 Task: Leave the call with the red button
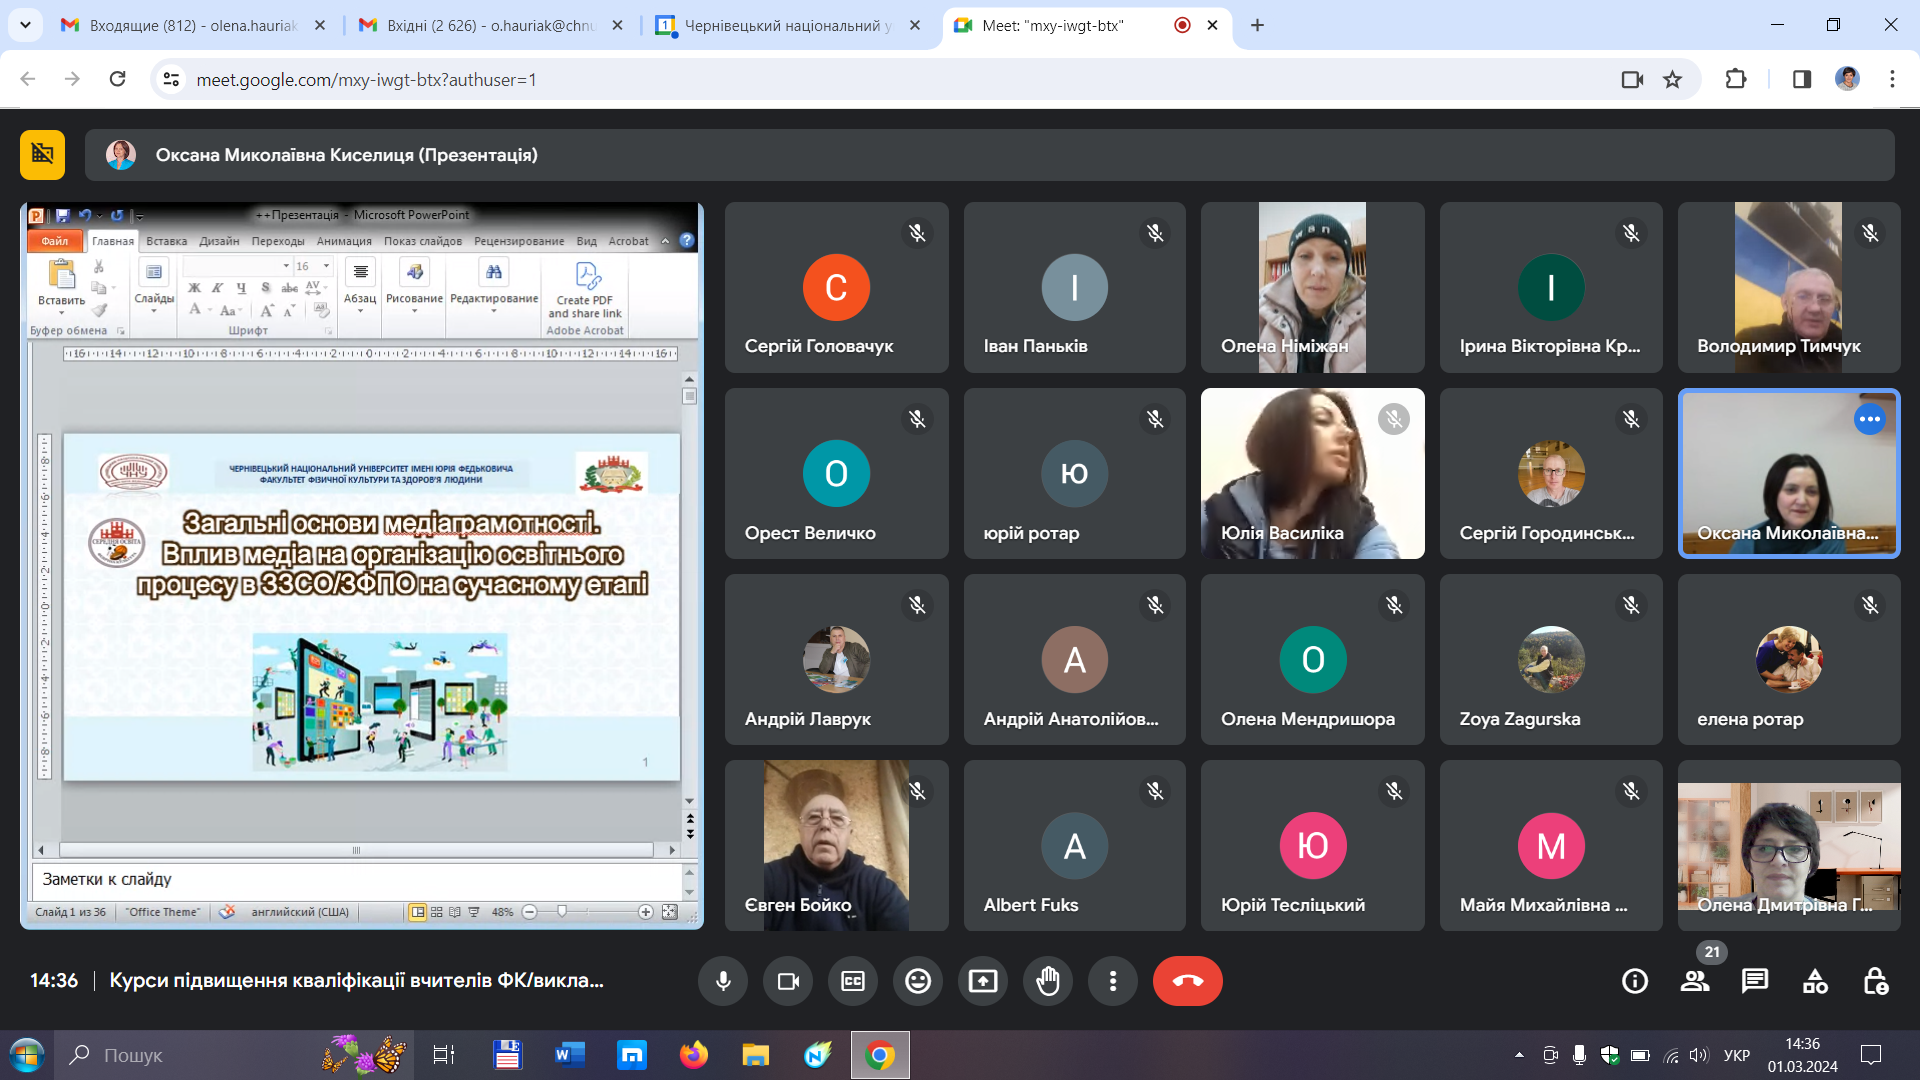pos(1187,981)
